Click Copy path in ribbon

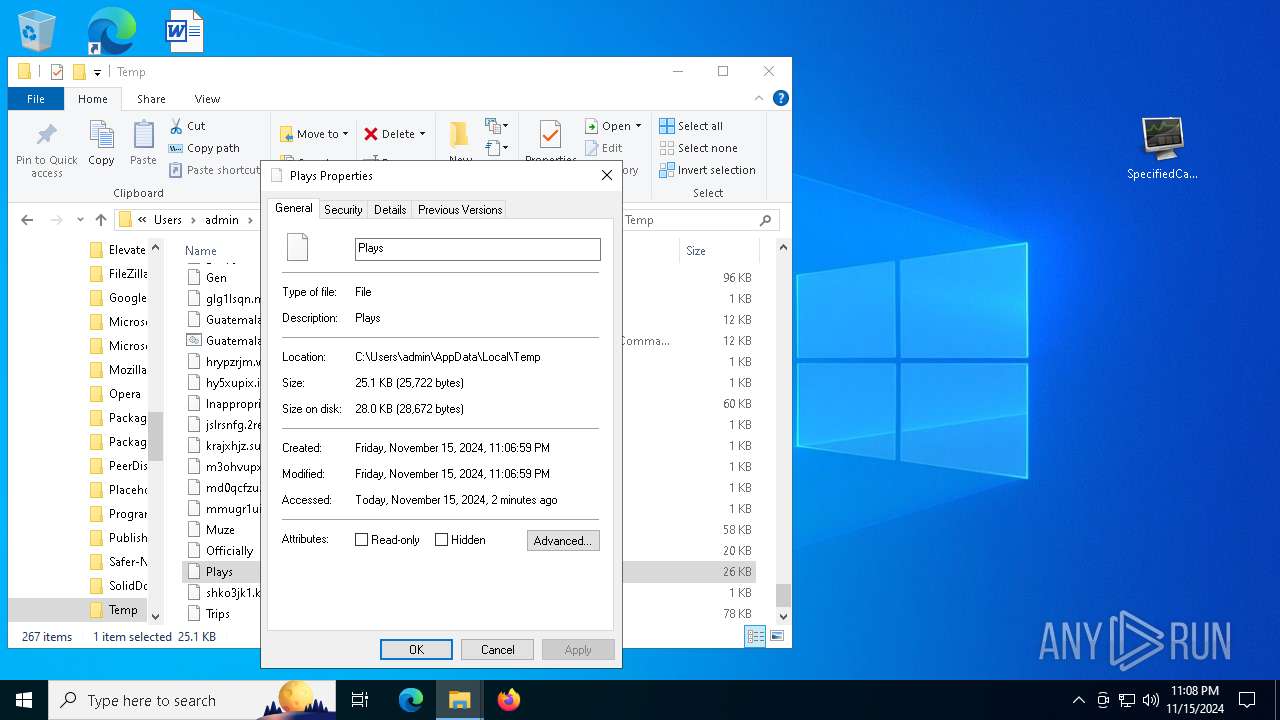point(204,148)
